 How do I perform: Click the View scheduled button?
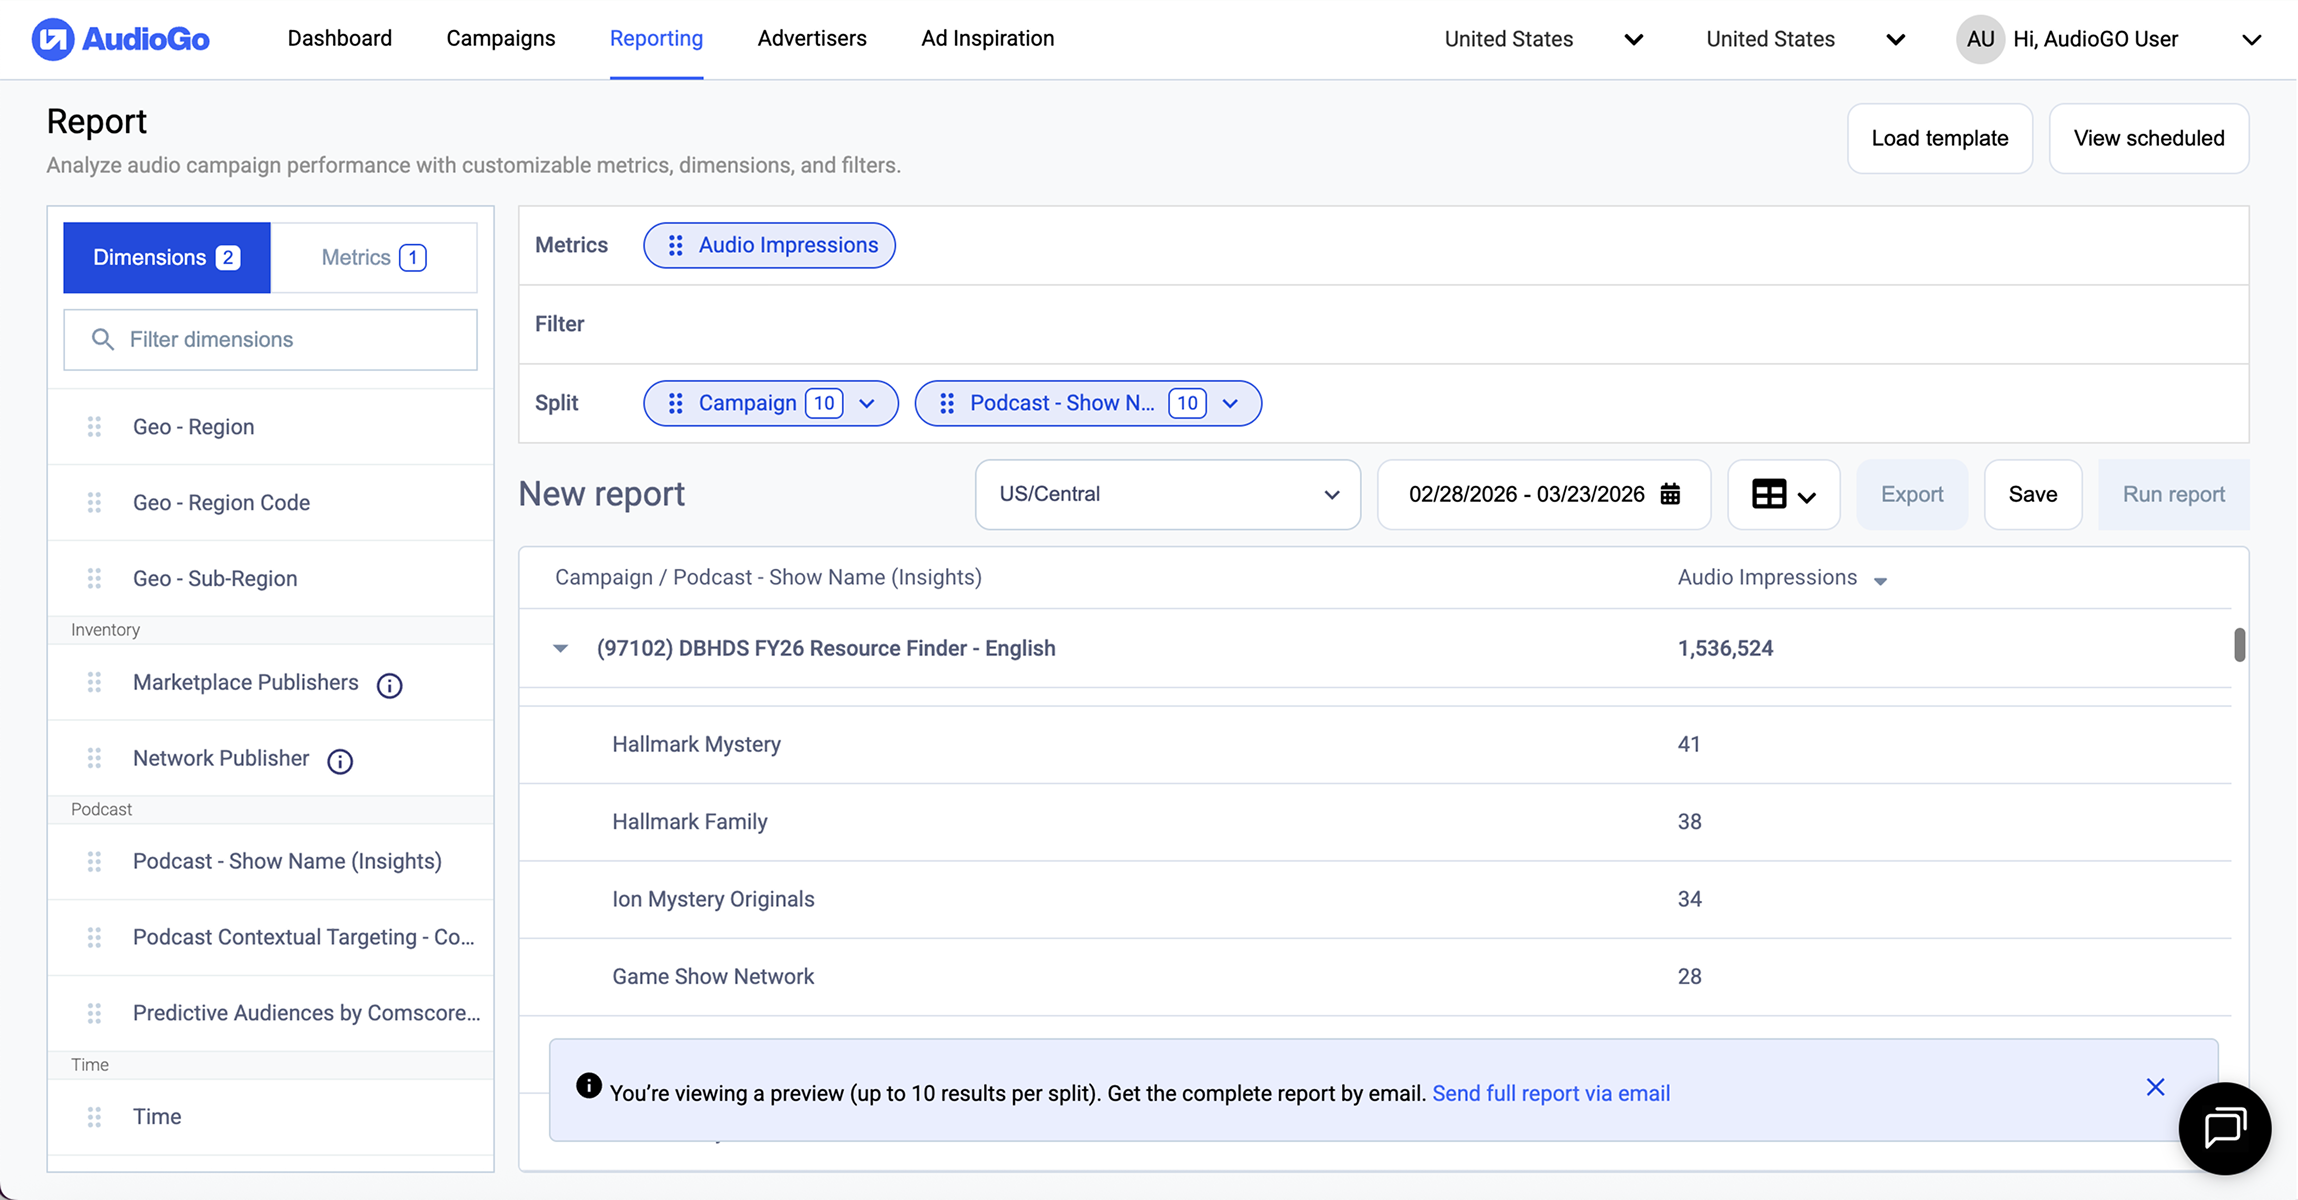(2148, 138)
